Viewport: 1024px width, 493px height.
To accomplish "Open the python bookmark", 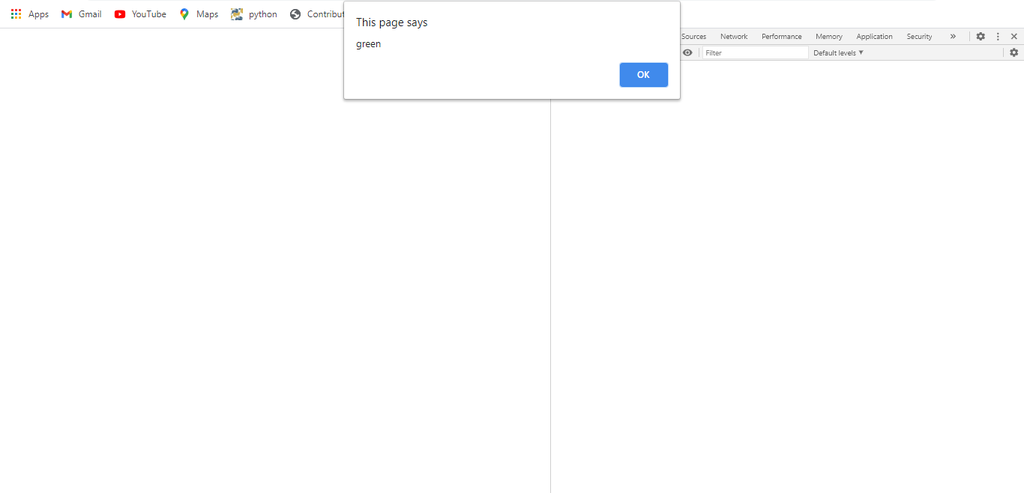I will click(x=254, y=14).
